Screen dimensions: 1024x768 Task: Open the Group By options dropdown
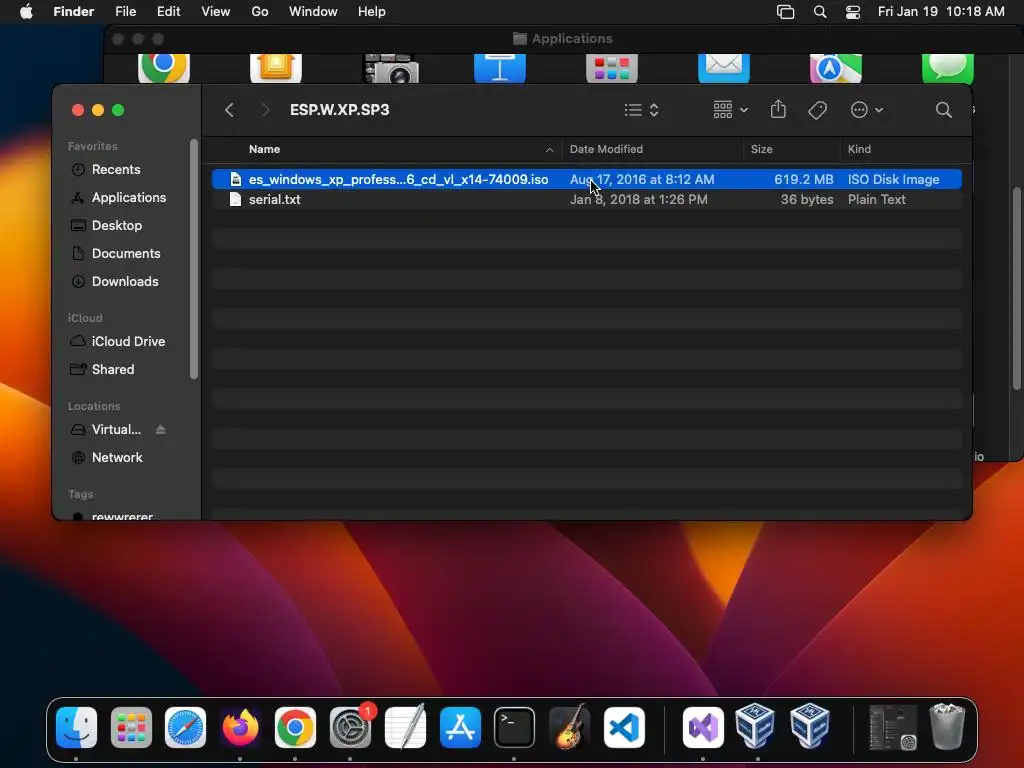[730, 110]
